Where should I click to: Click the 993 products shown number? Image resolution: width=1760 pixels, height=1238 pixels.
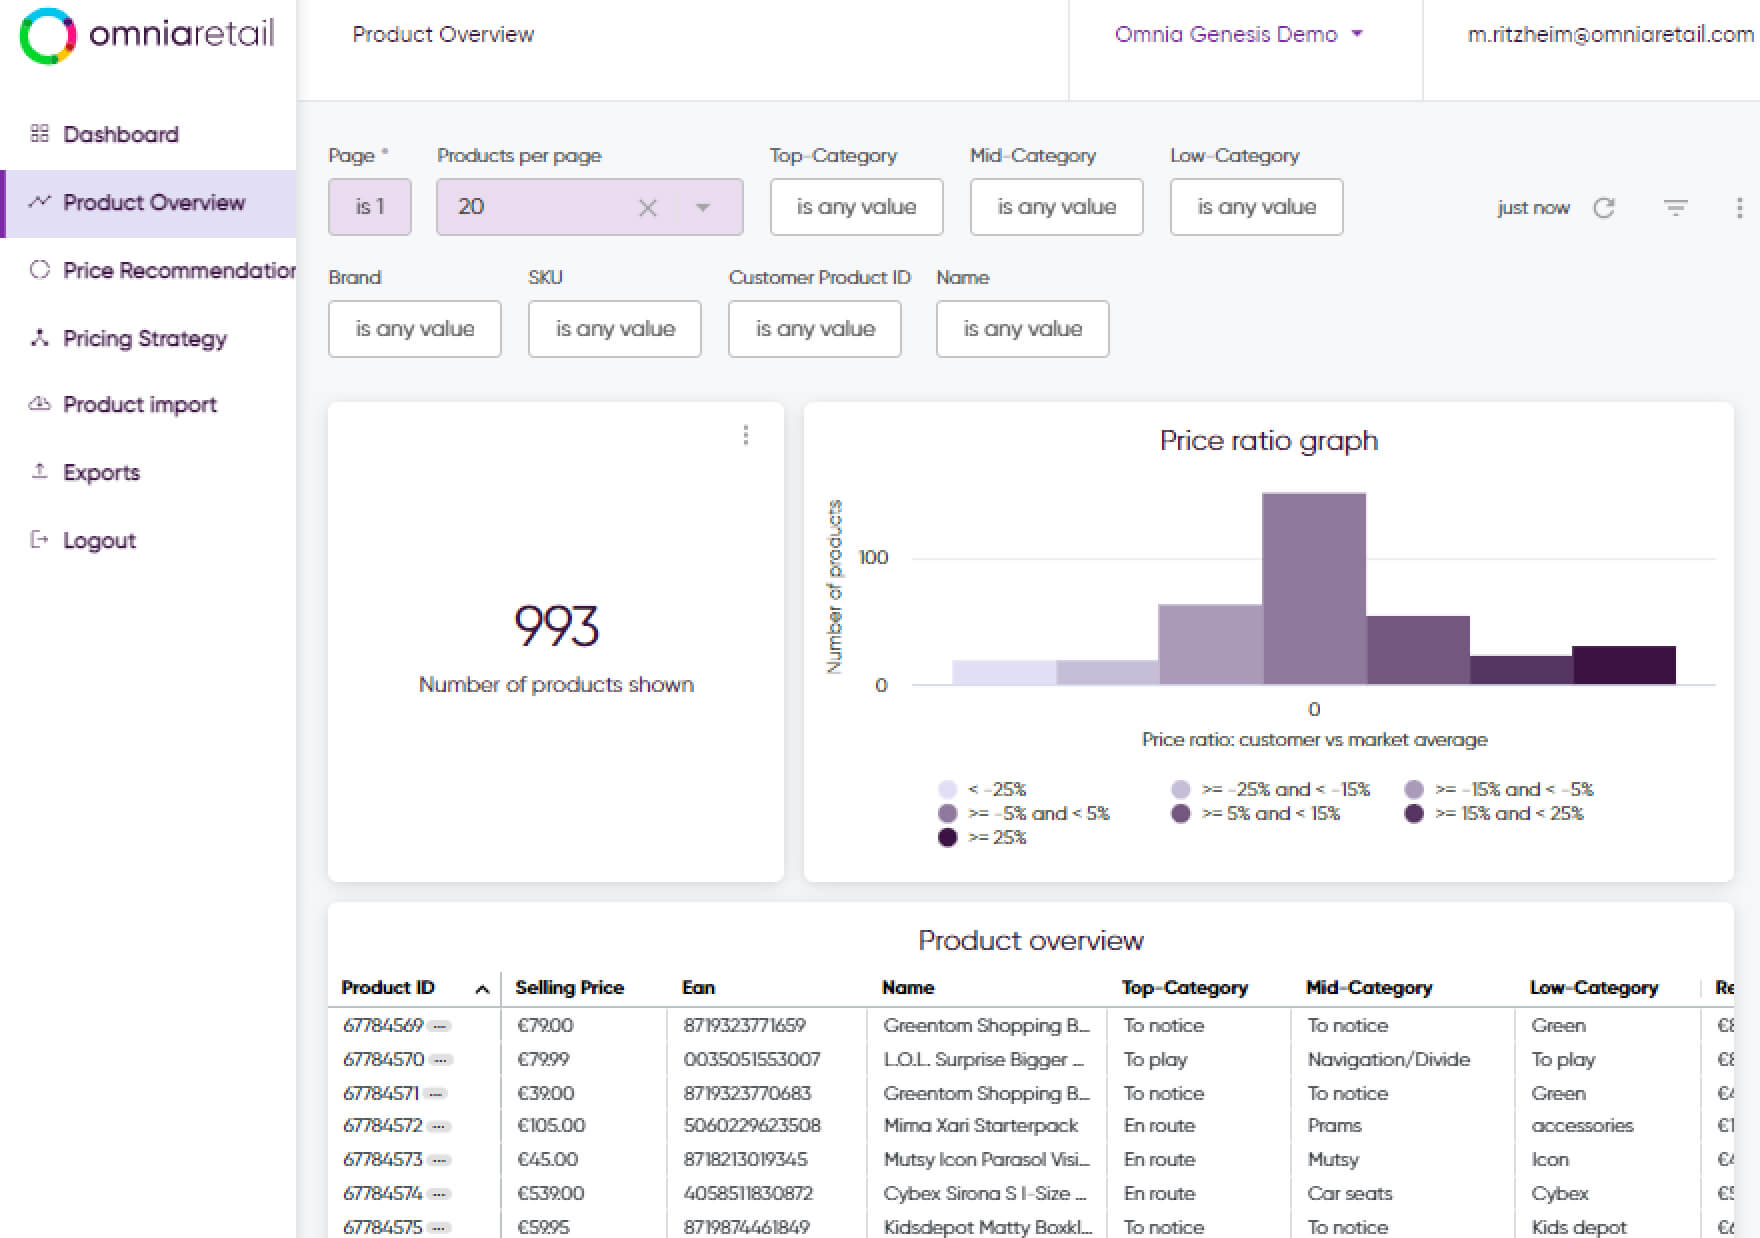point(556,627)
